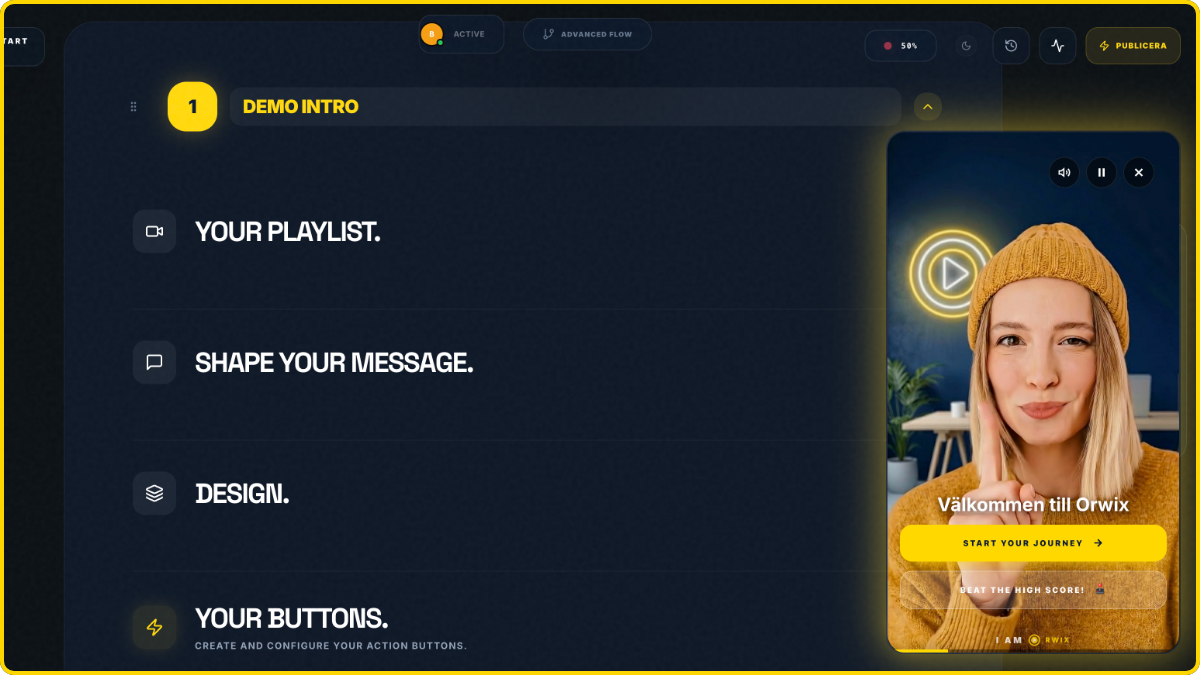Close the video preview widget

tap(1138, 172)
